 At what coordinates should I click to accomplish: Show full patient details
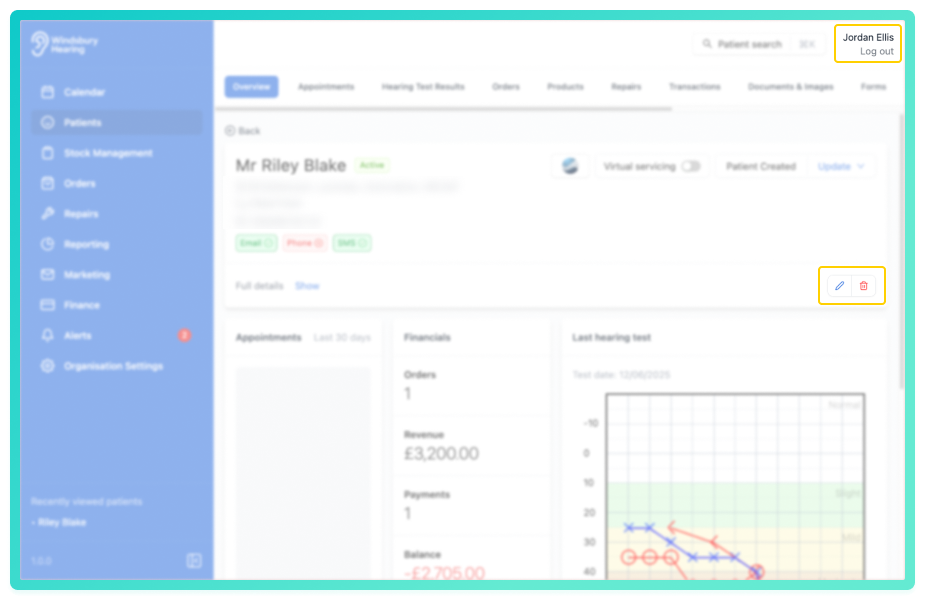pos(307,286)
